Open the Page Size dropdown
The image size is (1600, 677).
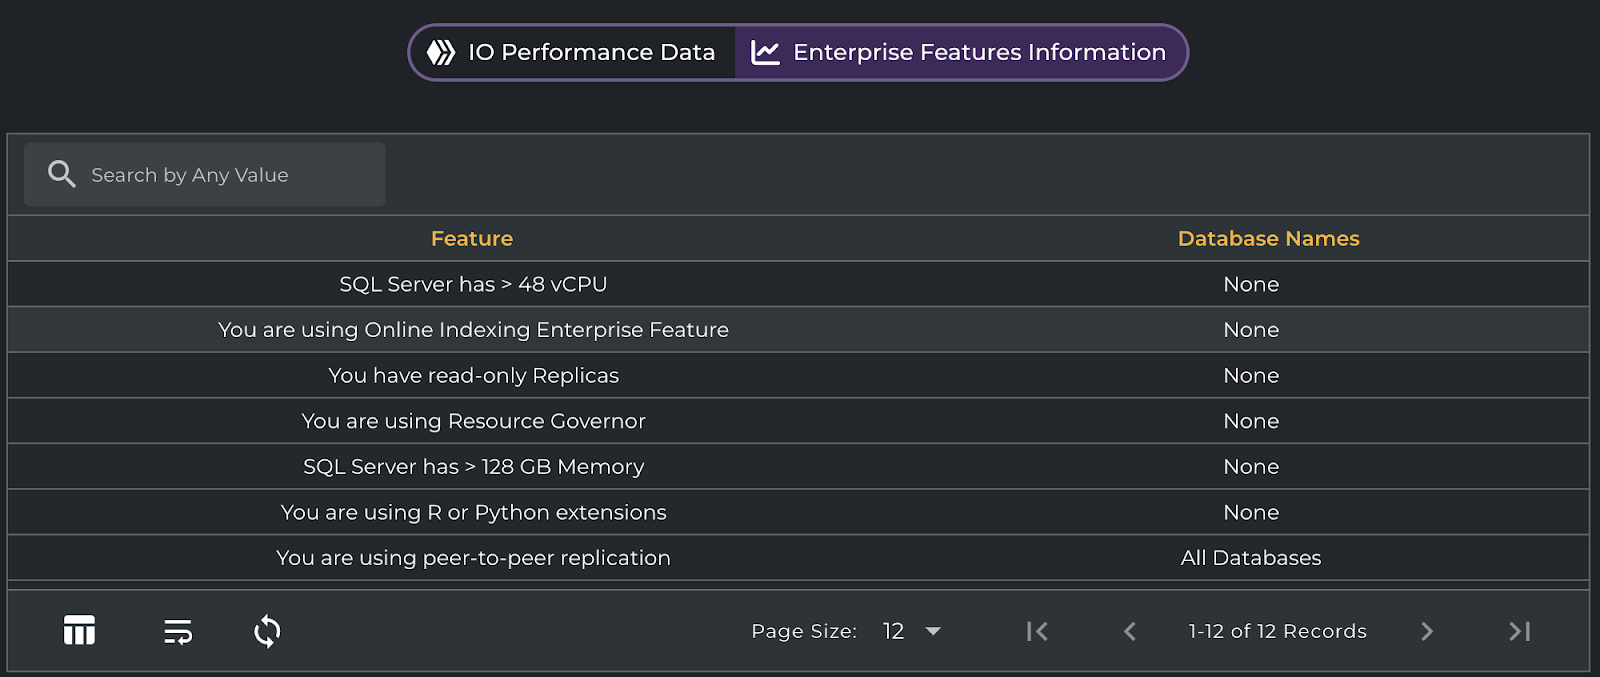point(933,631)
